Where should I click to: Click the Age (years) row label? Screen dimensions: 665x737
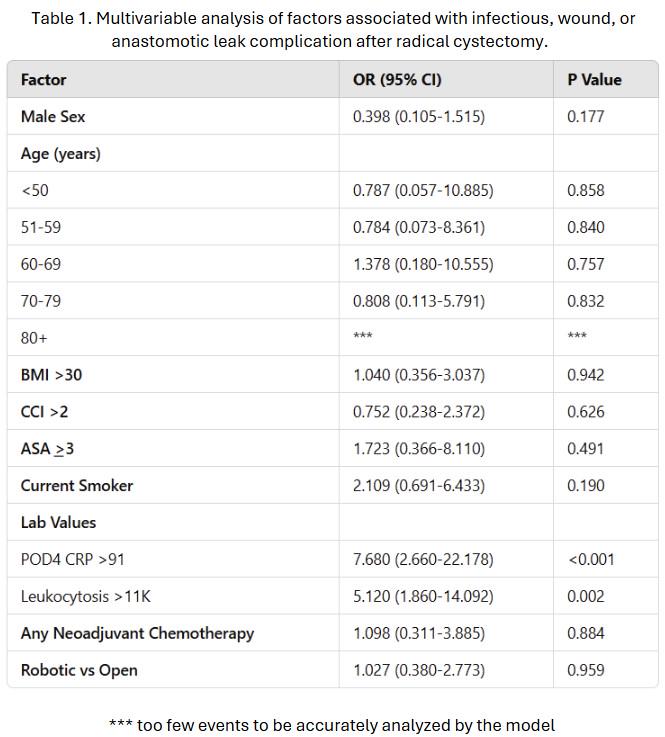[60, 154]
